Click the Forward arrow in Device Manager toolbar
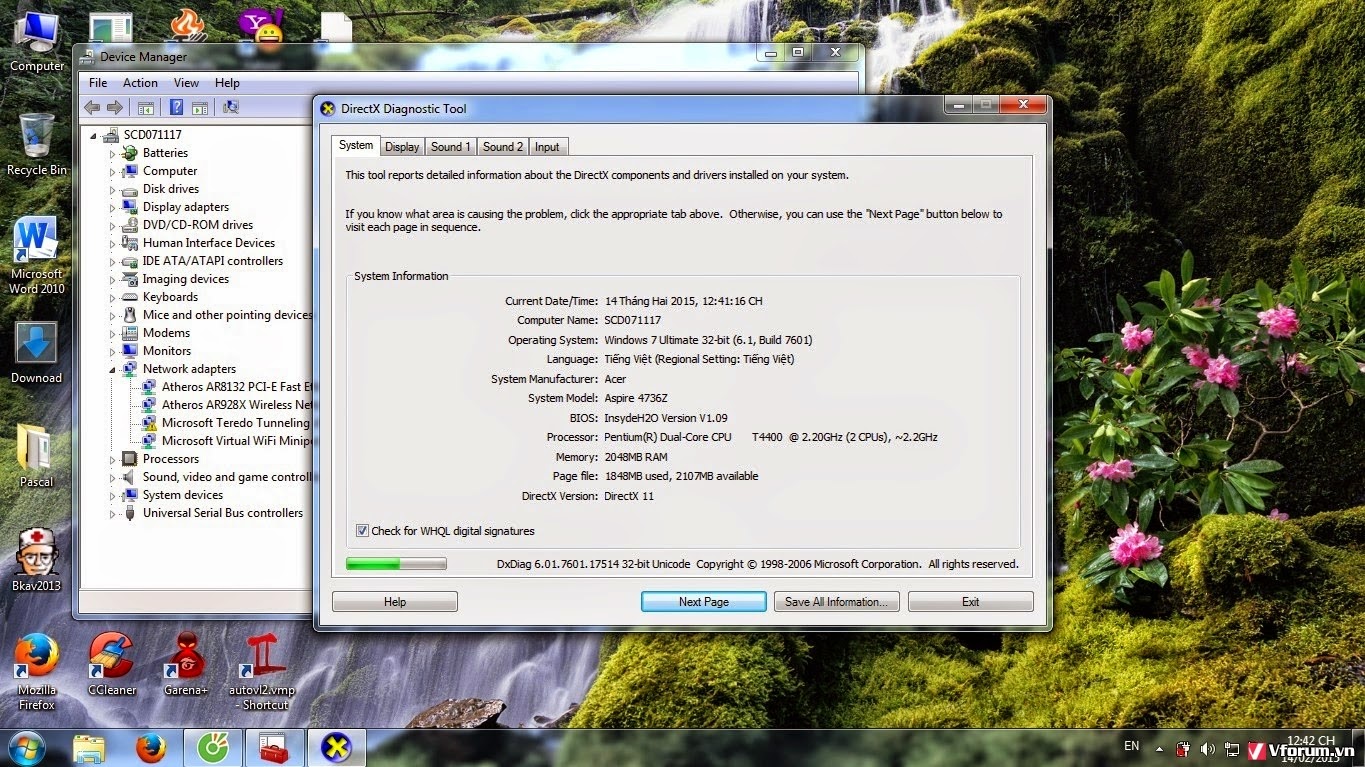This screenshot has width=1365, height=767. click(115, 107)
